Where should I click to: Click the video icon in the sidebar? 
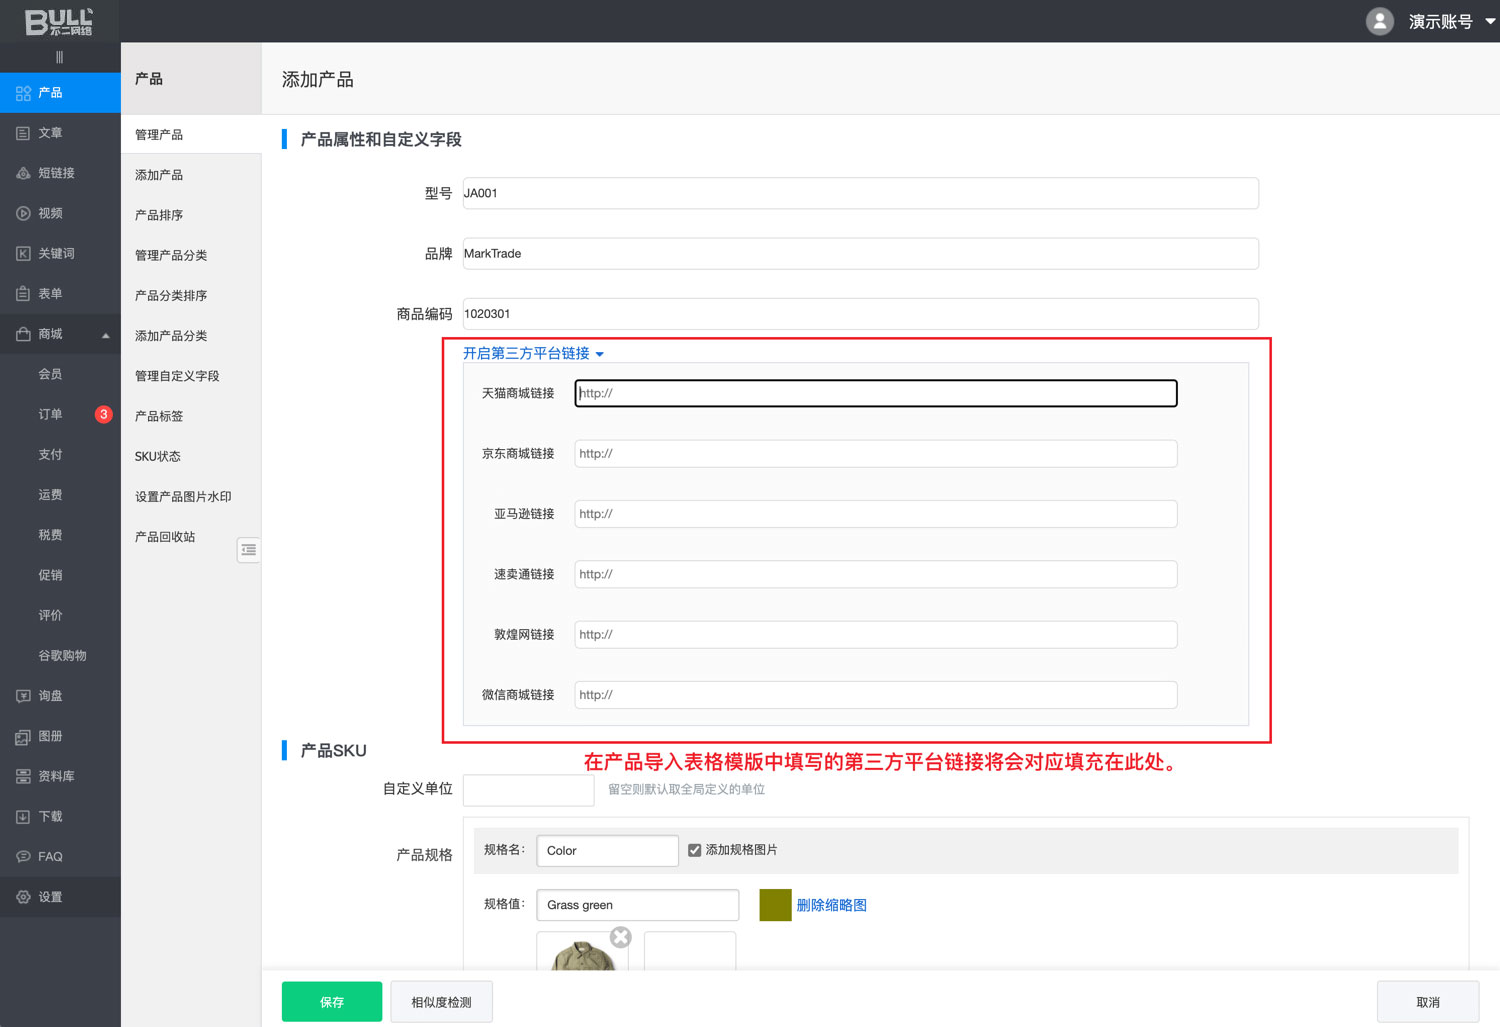pyautogui.click(x=23, y=213)
